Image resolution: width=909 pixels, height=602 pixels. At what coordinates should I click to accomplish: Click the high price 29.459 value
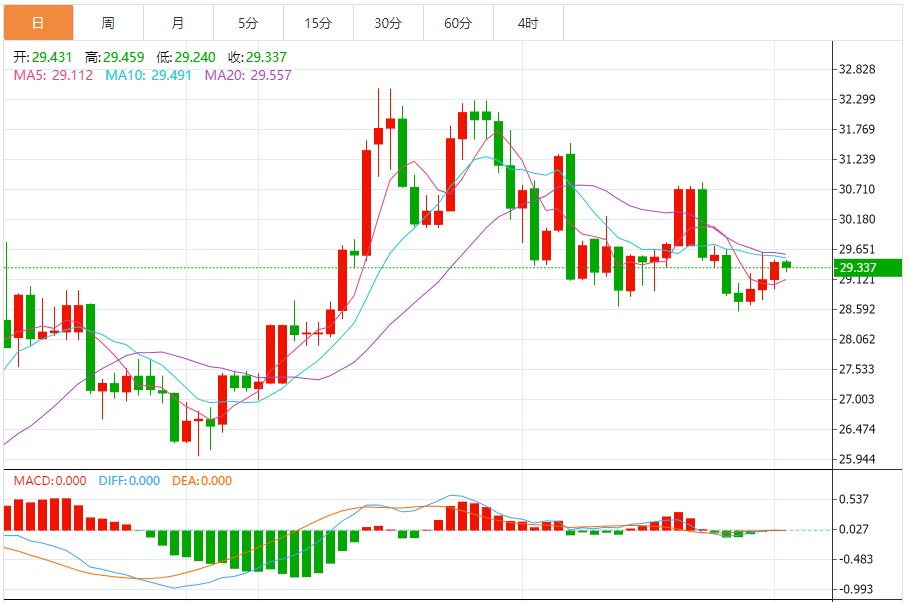[123, 57]
